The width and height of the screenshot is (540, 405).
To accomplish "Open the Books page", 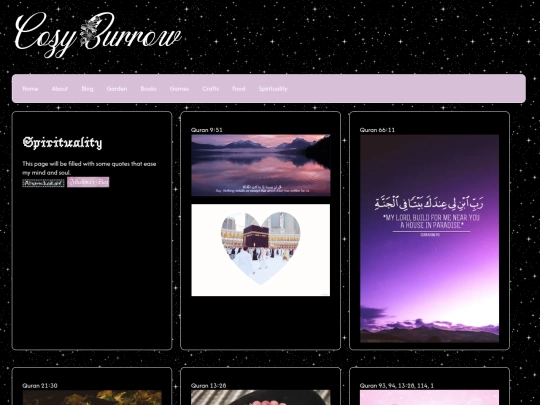I will click(148, 89).
